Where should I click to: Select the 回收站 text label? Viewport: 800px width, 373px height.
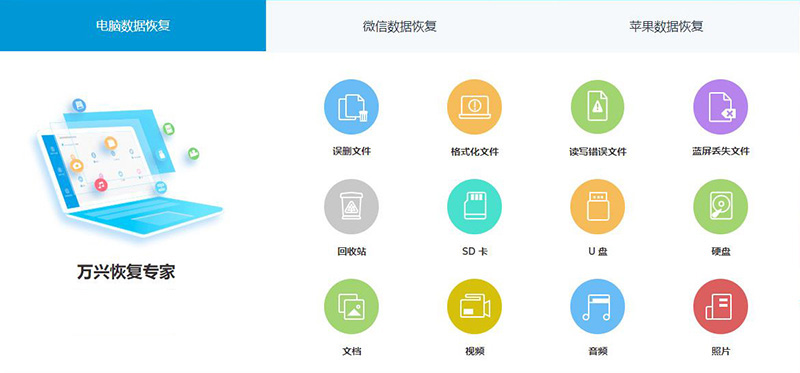pyautogui.click(x=352, y=251)
